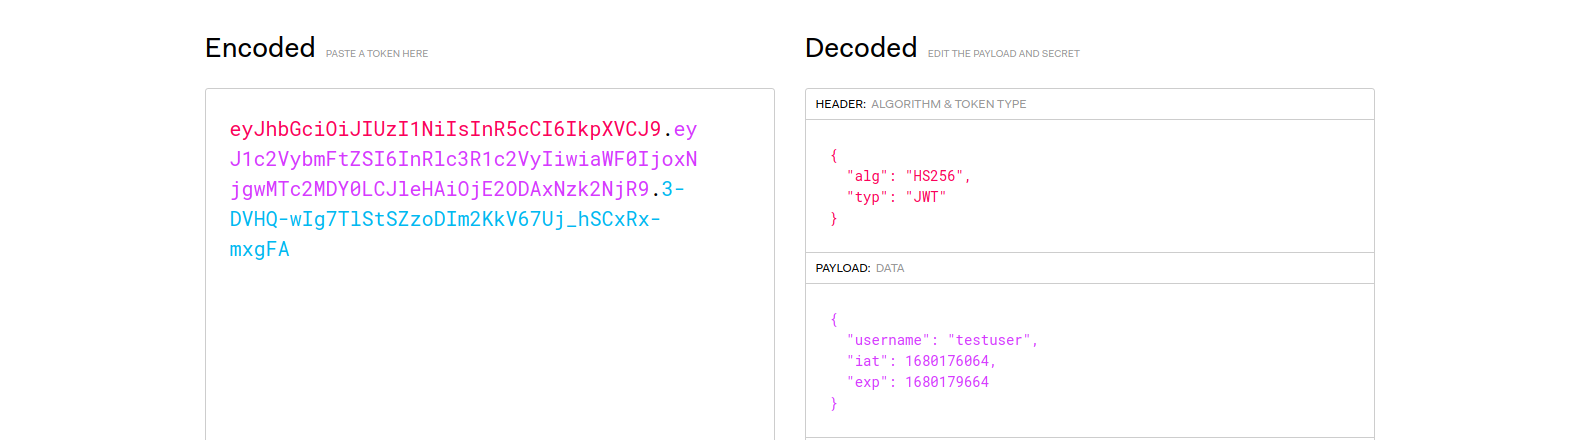Click the "HEADER: Algorithm & Token Type" section label
The width and height of the screenshot is (1572, 440).
point(920,104)
